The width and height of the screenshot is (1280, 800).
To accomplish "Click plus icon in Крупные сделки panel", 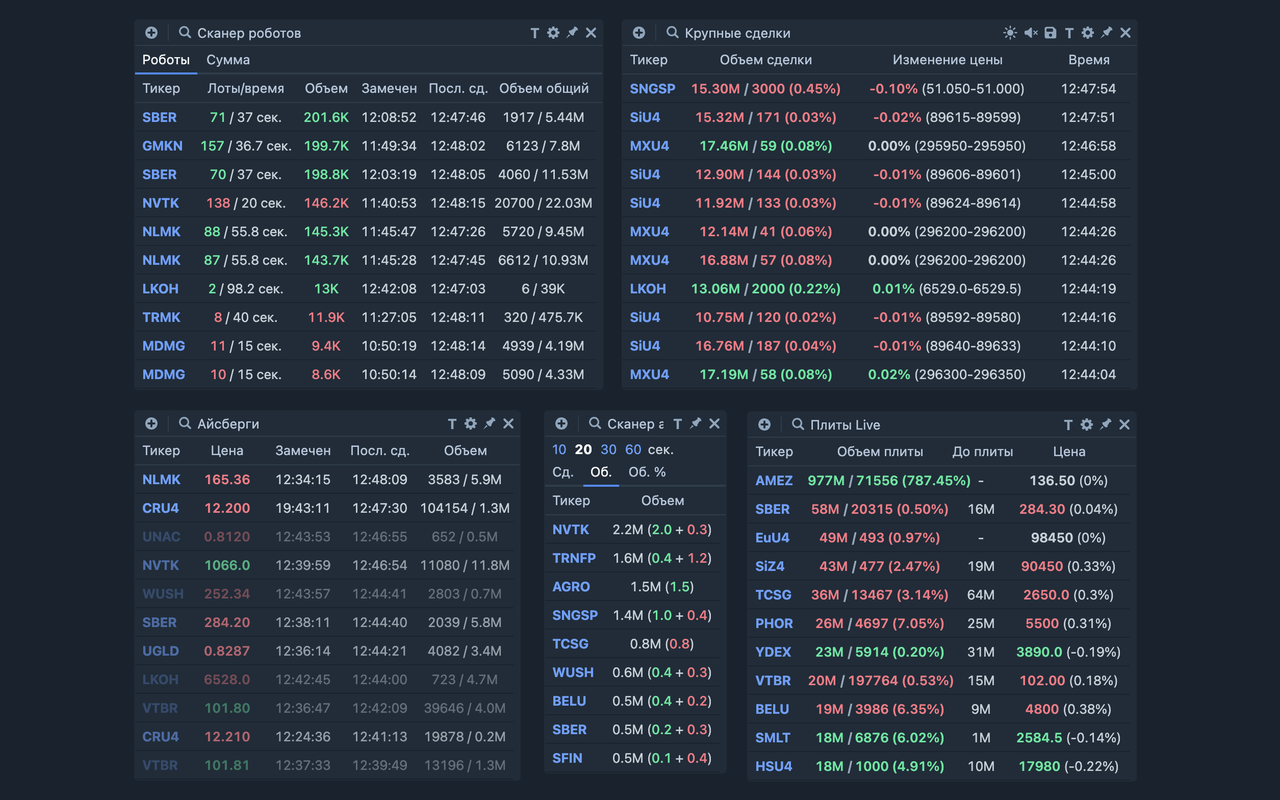I will 639,33.
